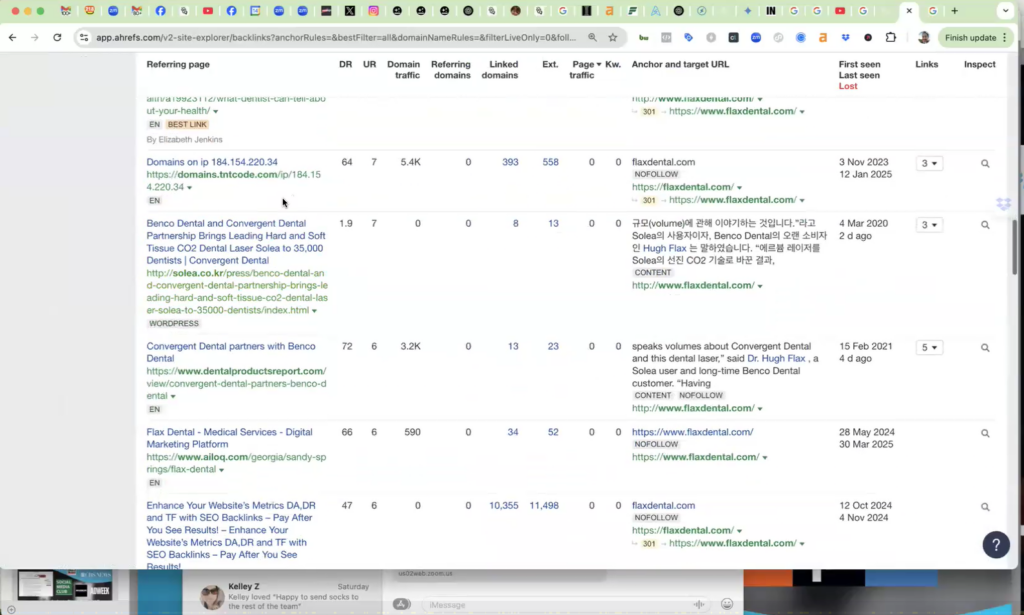This screenshot has width=1024, height=615.
Task: Inspect the dentalproductsreport.com backlink row
Action: (985, 347)
